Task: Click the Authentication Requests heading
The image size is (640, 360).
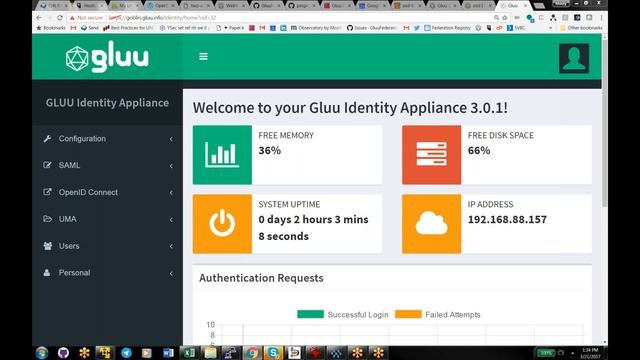Action: point(261,278)
